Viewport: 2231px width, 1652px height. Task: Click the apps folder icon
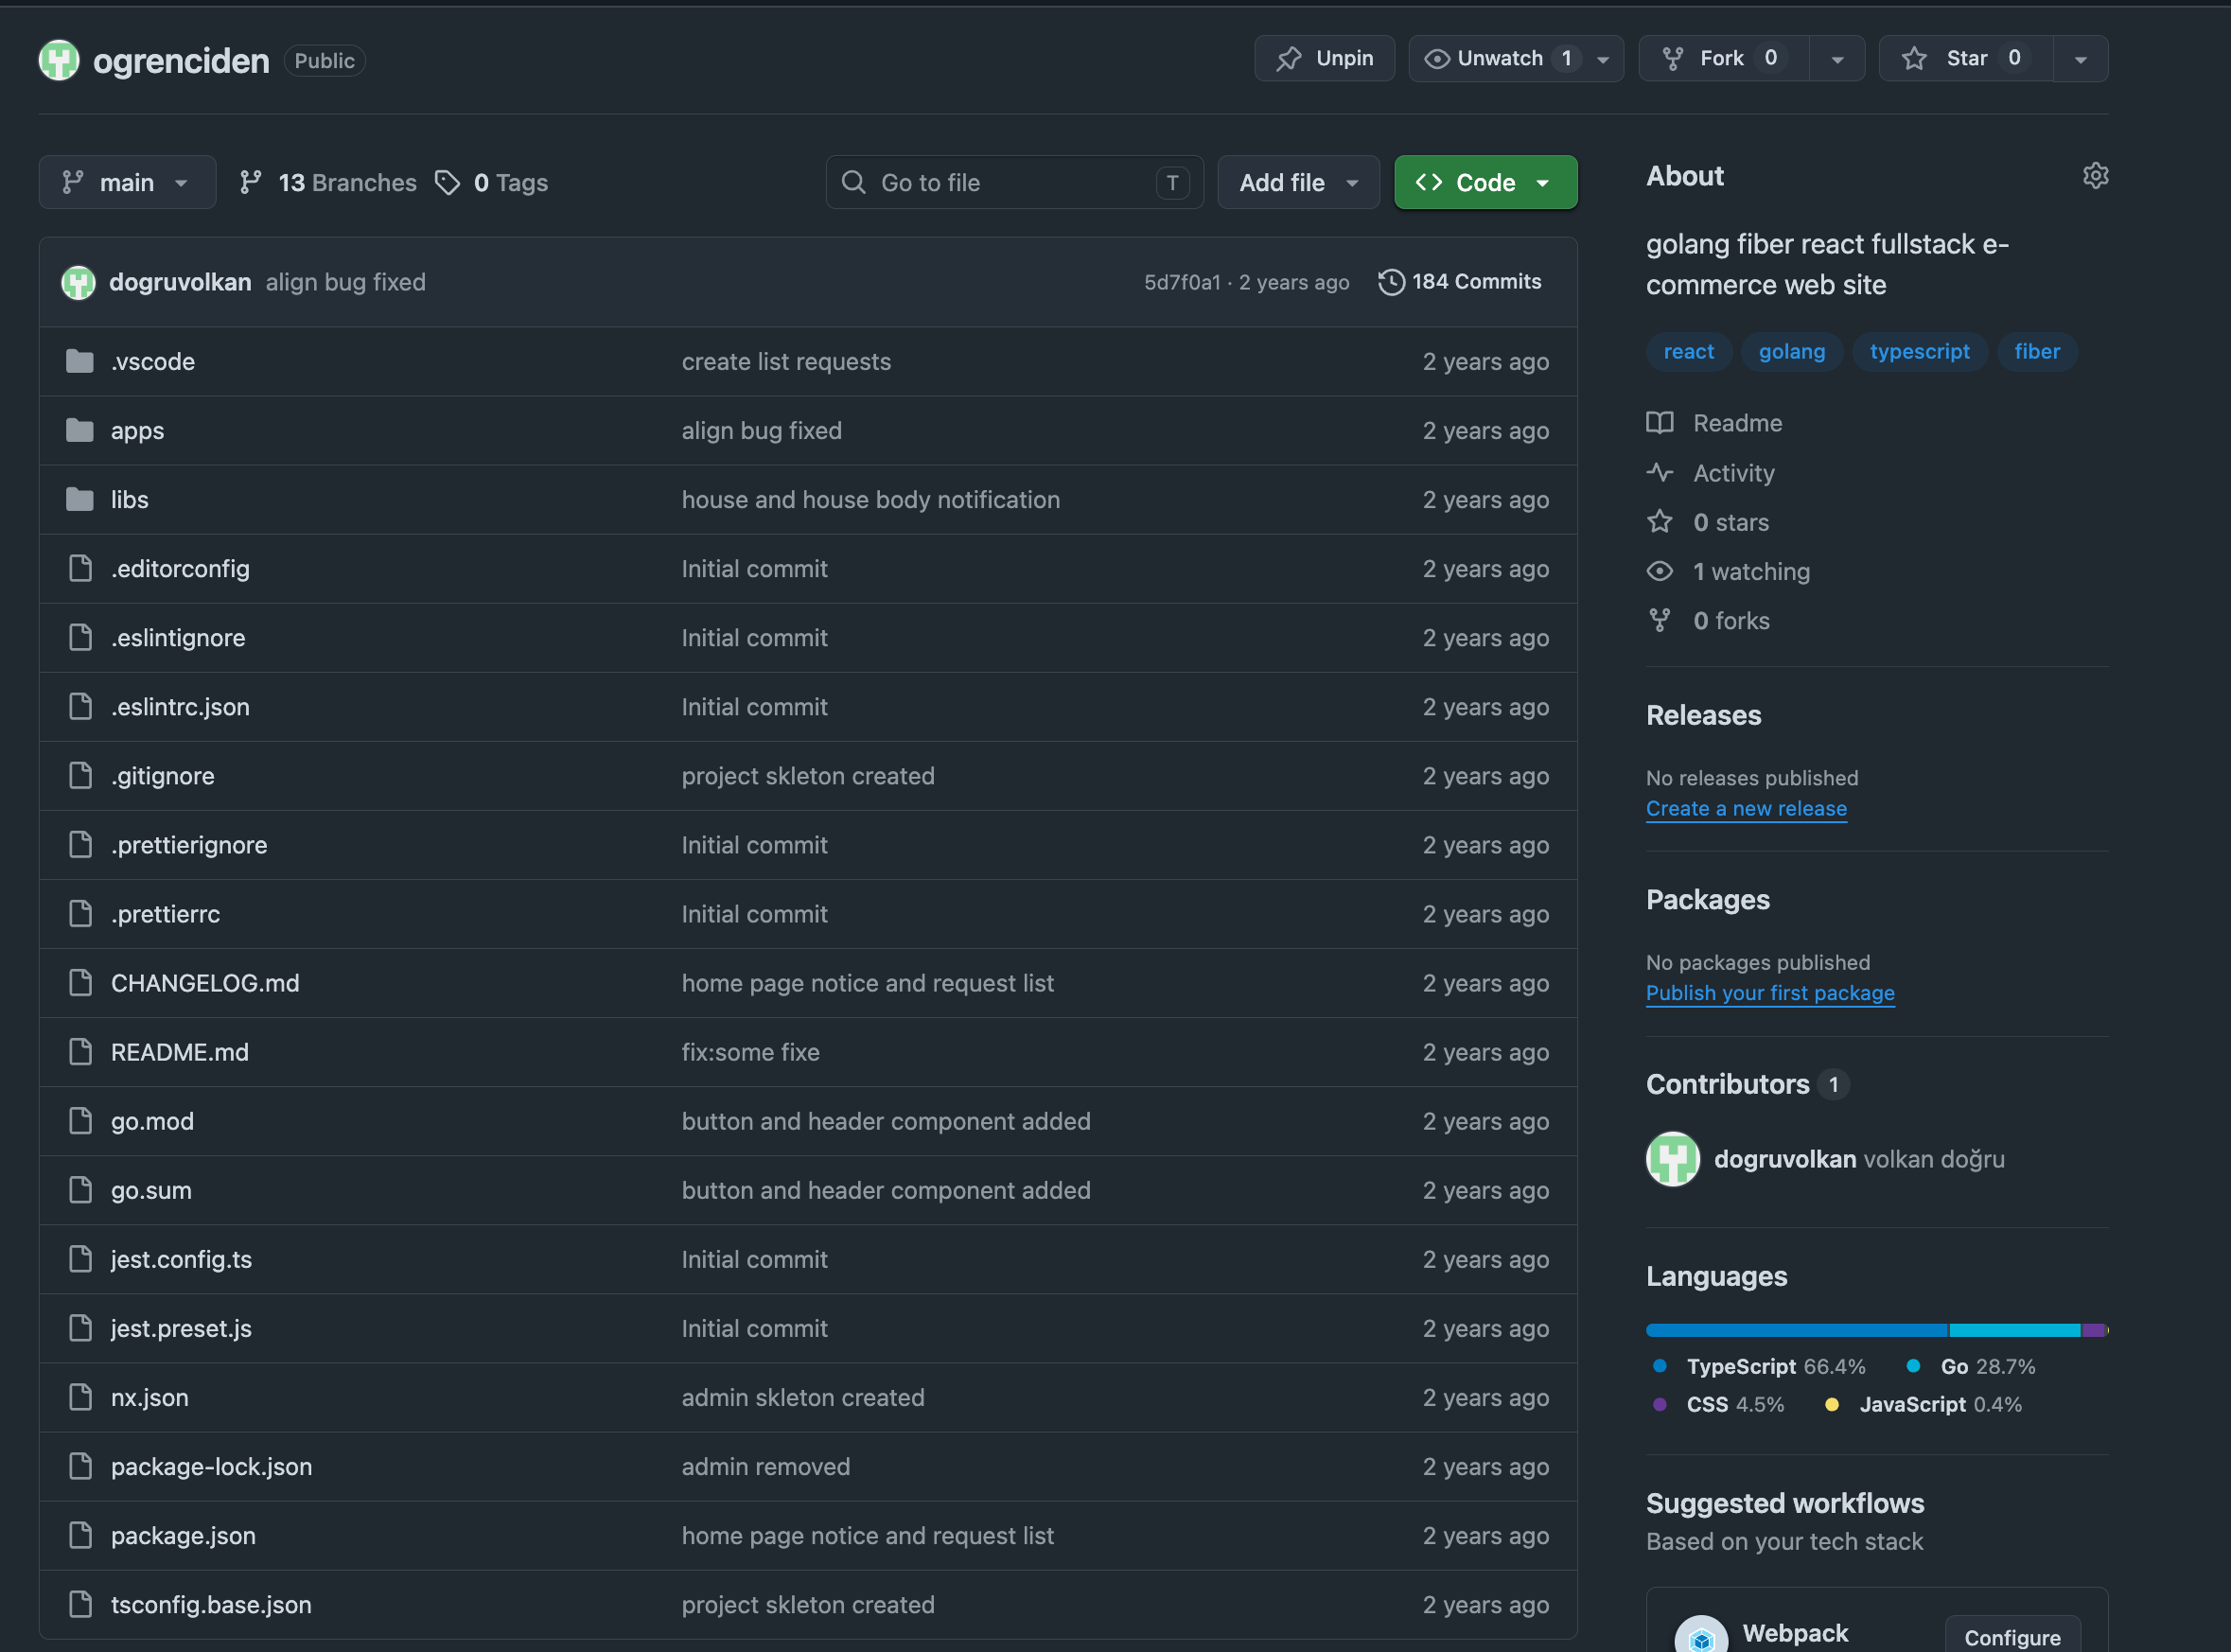(80, 430)
